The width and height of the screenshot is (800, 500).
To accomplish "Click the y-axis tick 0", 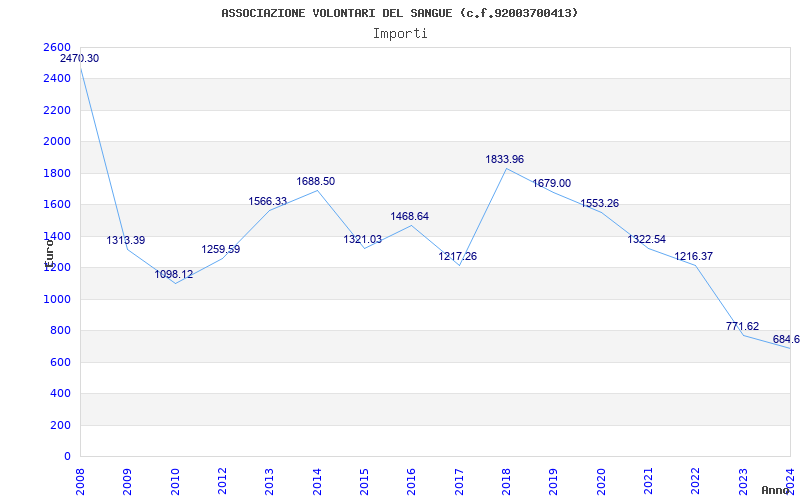I will 67,457.
